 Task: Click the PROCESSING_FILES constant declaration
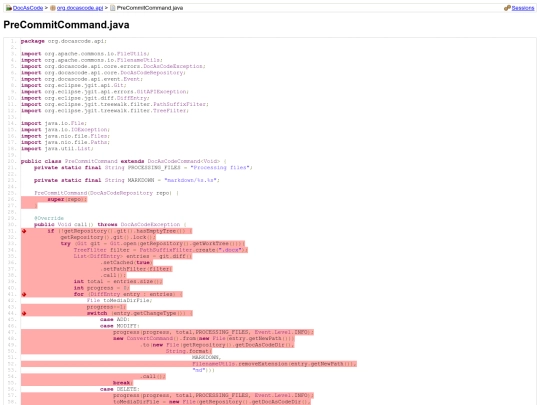(x=143, y=168)
